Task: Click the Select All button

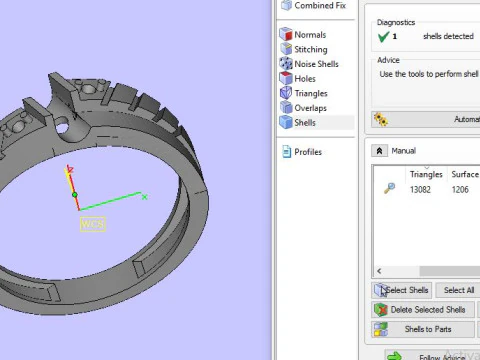Action: pos(458,290)
